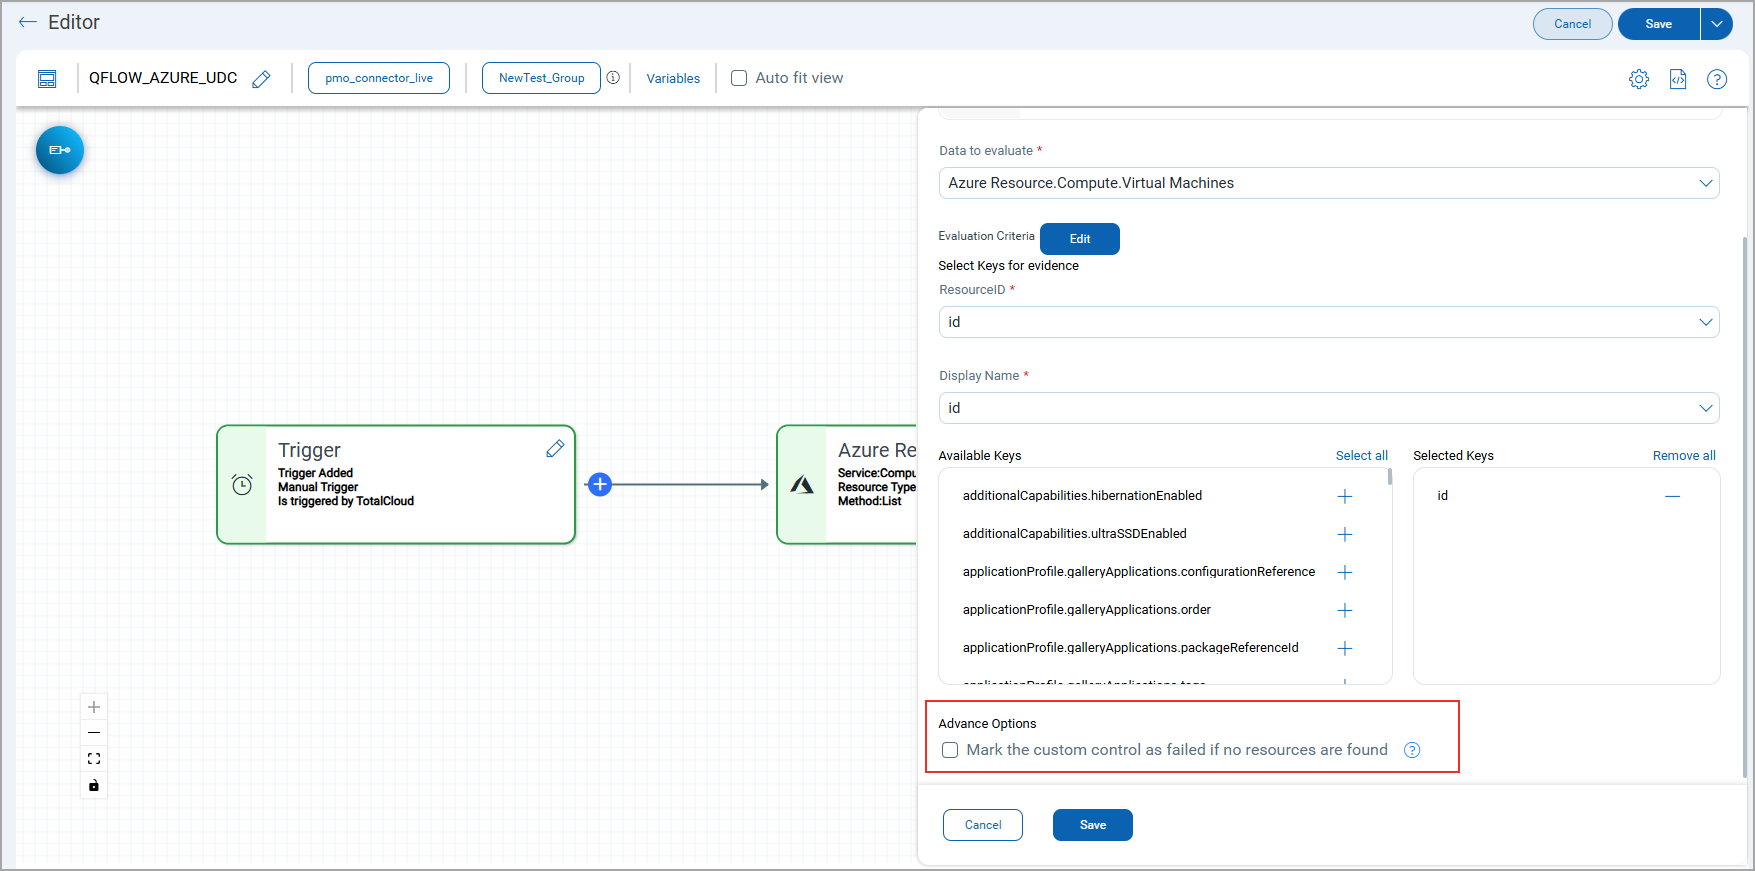Click Select all for Available Keys

(1361, 456)
